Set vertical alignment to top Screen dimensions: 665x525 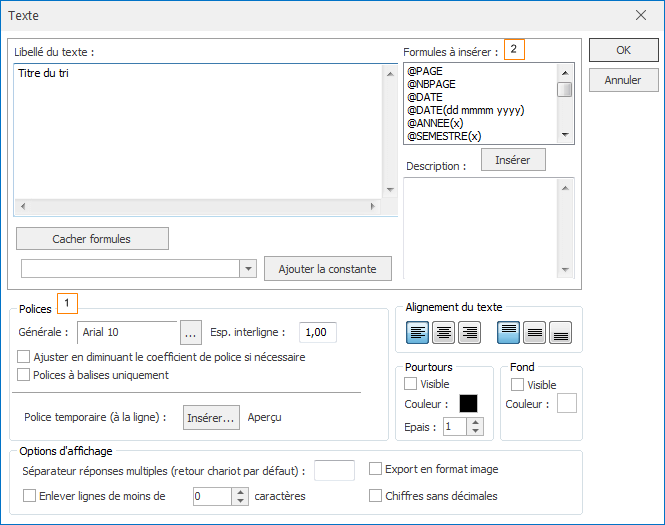point(510,333)
